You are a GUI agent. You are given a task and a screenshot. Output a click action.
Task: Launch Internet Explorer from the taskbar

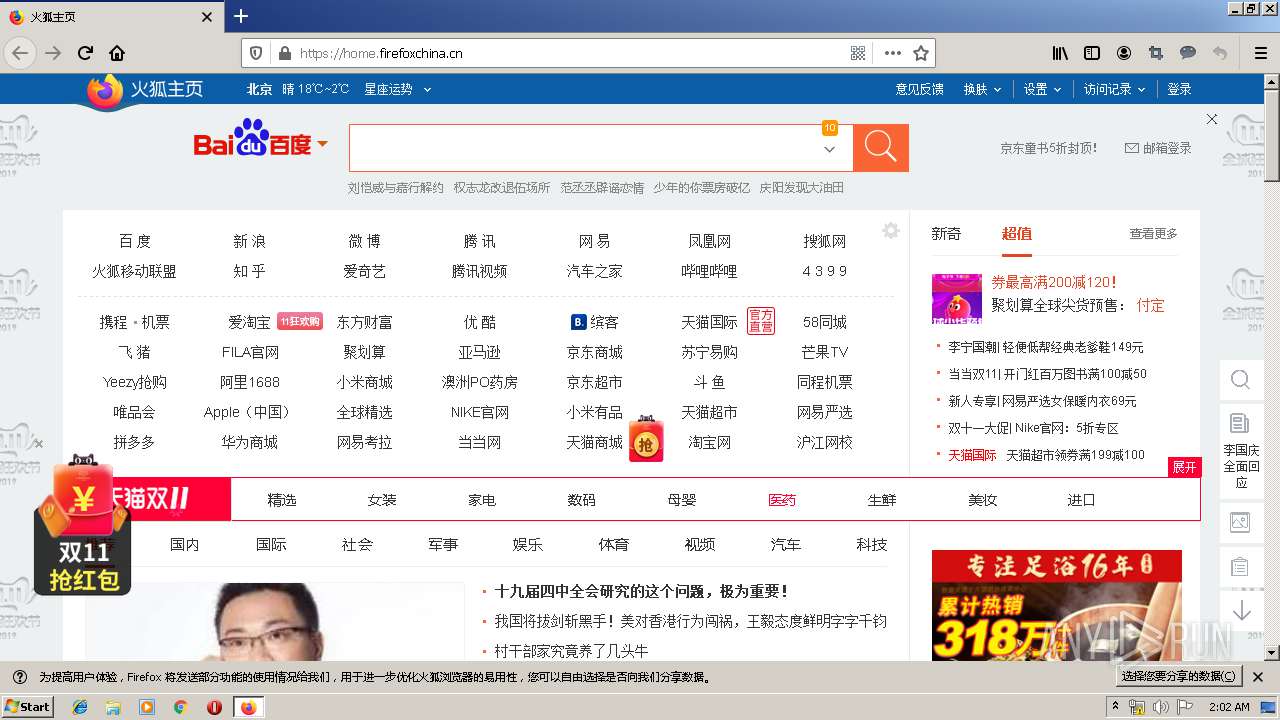[80, 707]
